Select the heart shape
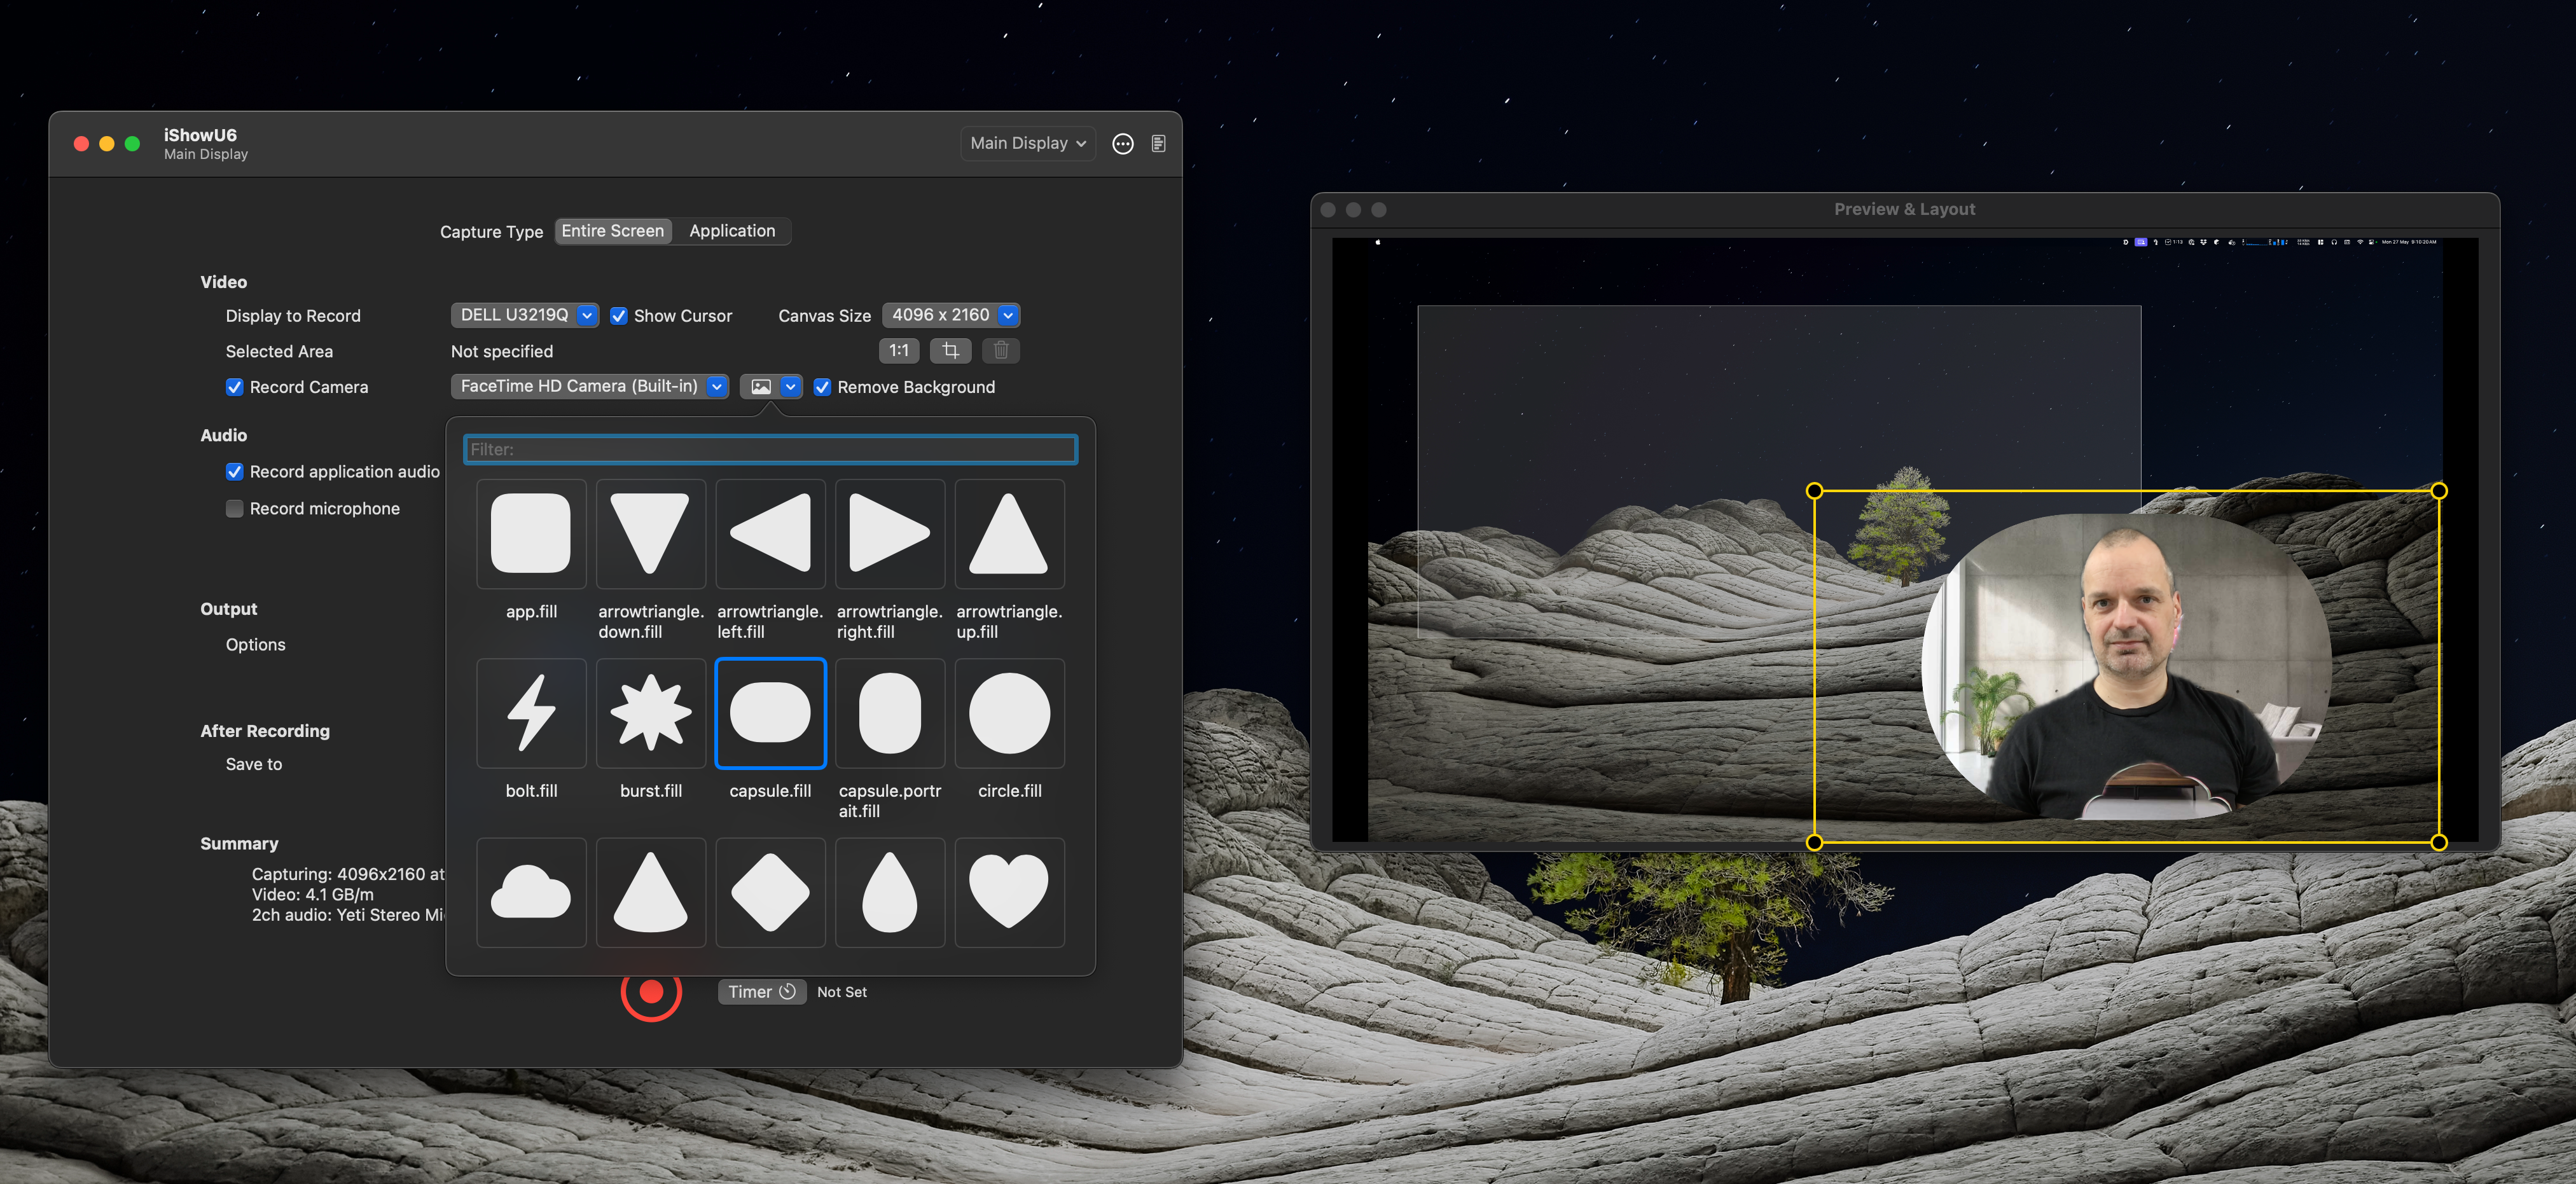The image size is (2576, 1184). pyautogui.click(x=1009, y=892)
